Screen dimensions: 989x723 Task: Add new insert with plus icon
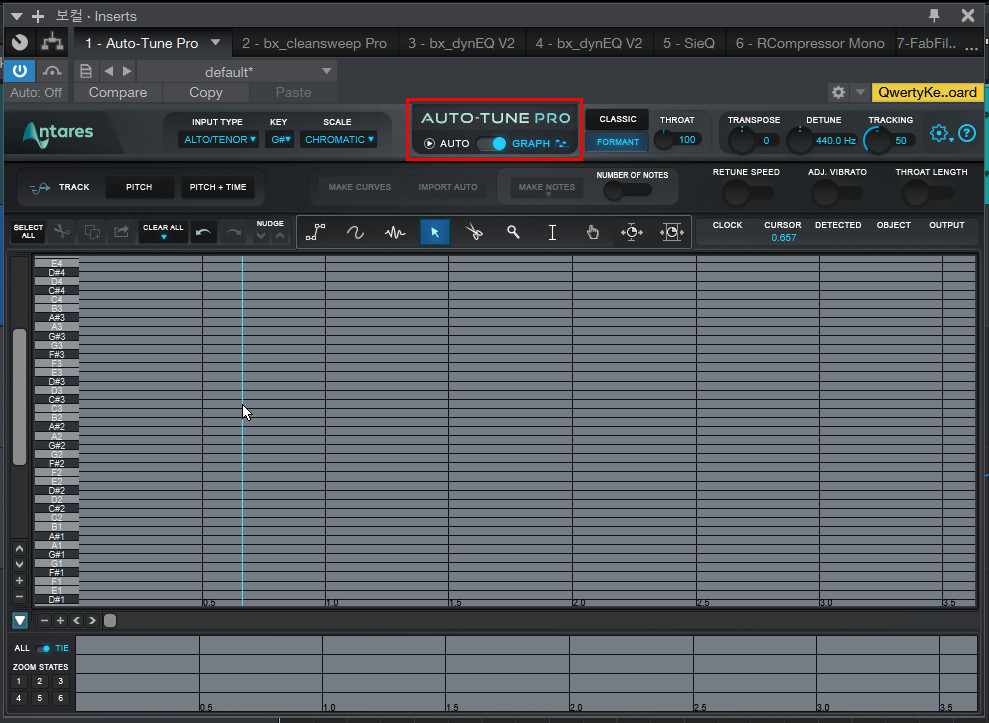click(38, 16)
